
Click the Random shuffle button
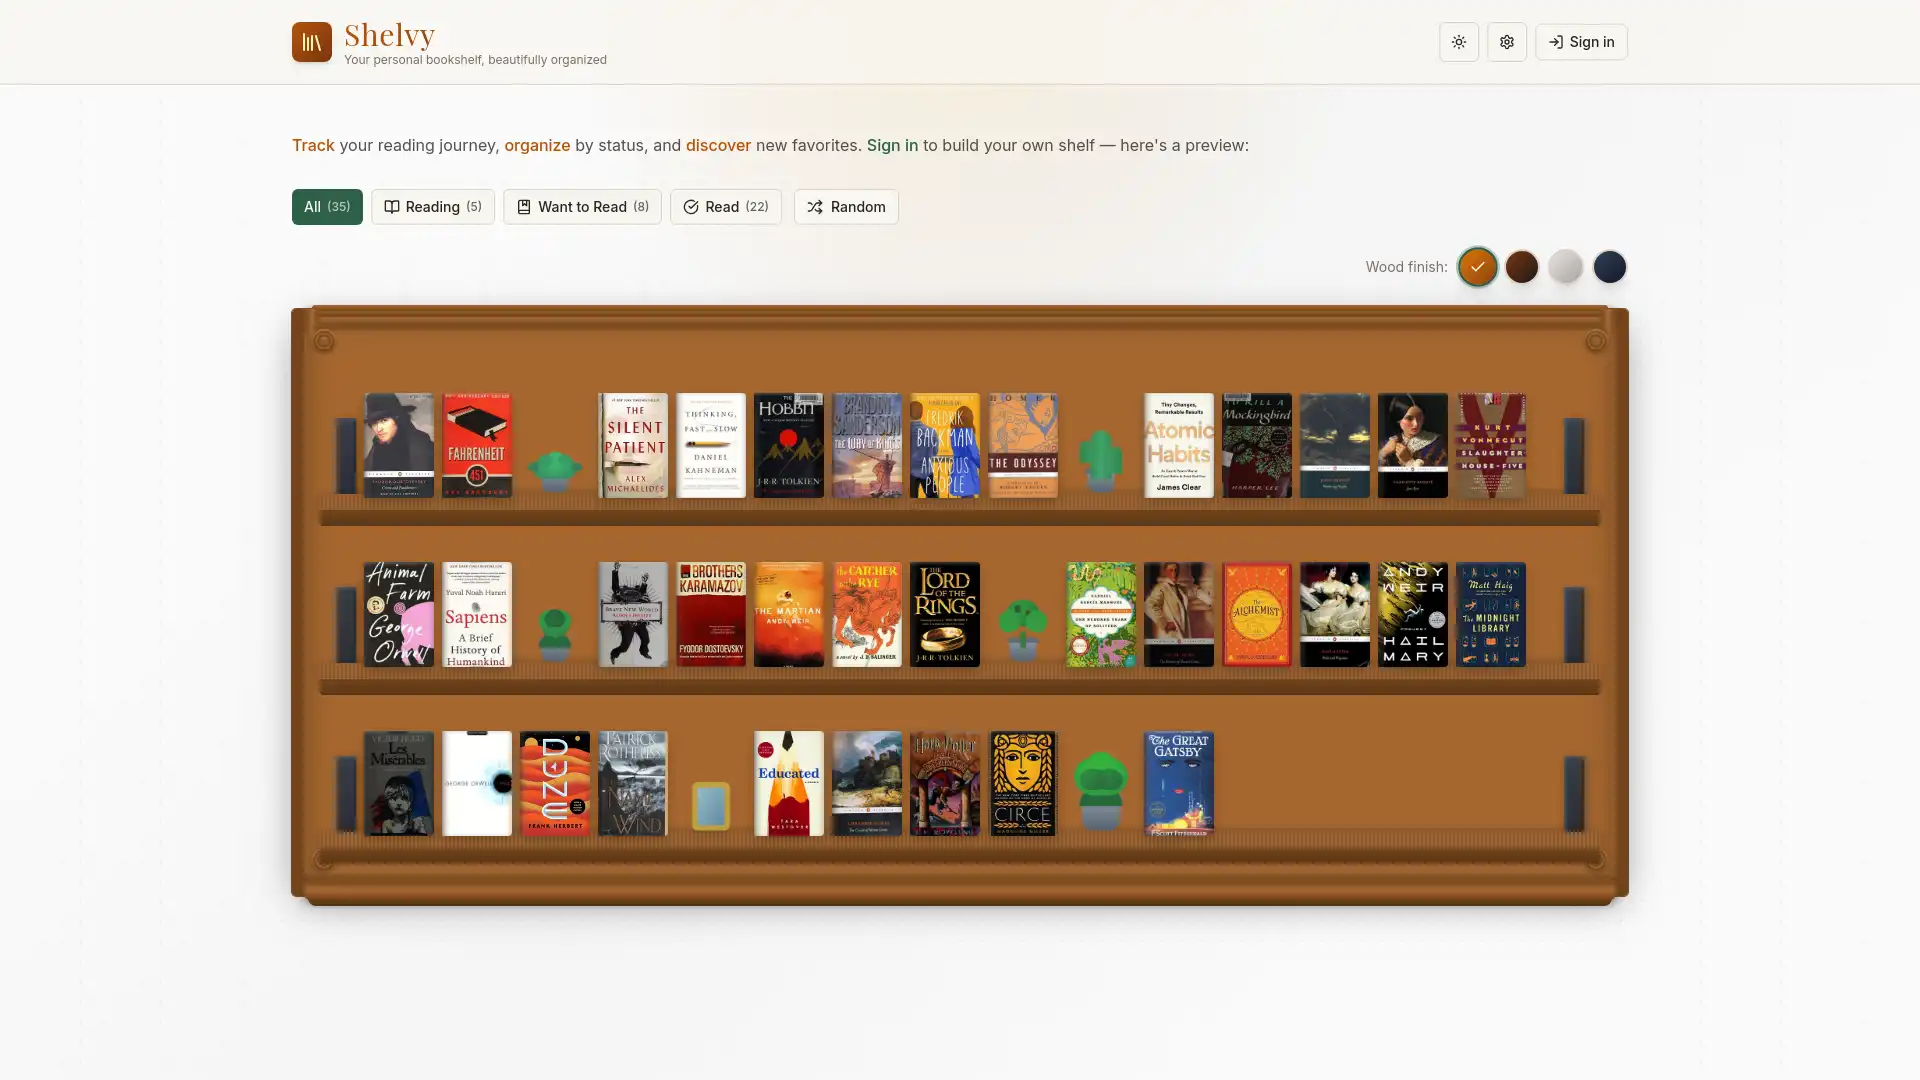(x=845, y=207)
